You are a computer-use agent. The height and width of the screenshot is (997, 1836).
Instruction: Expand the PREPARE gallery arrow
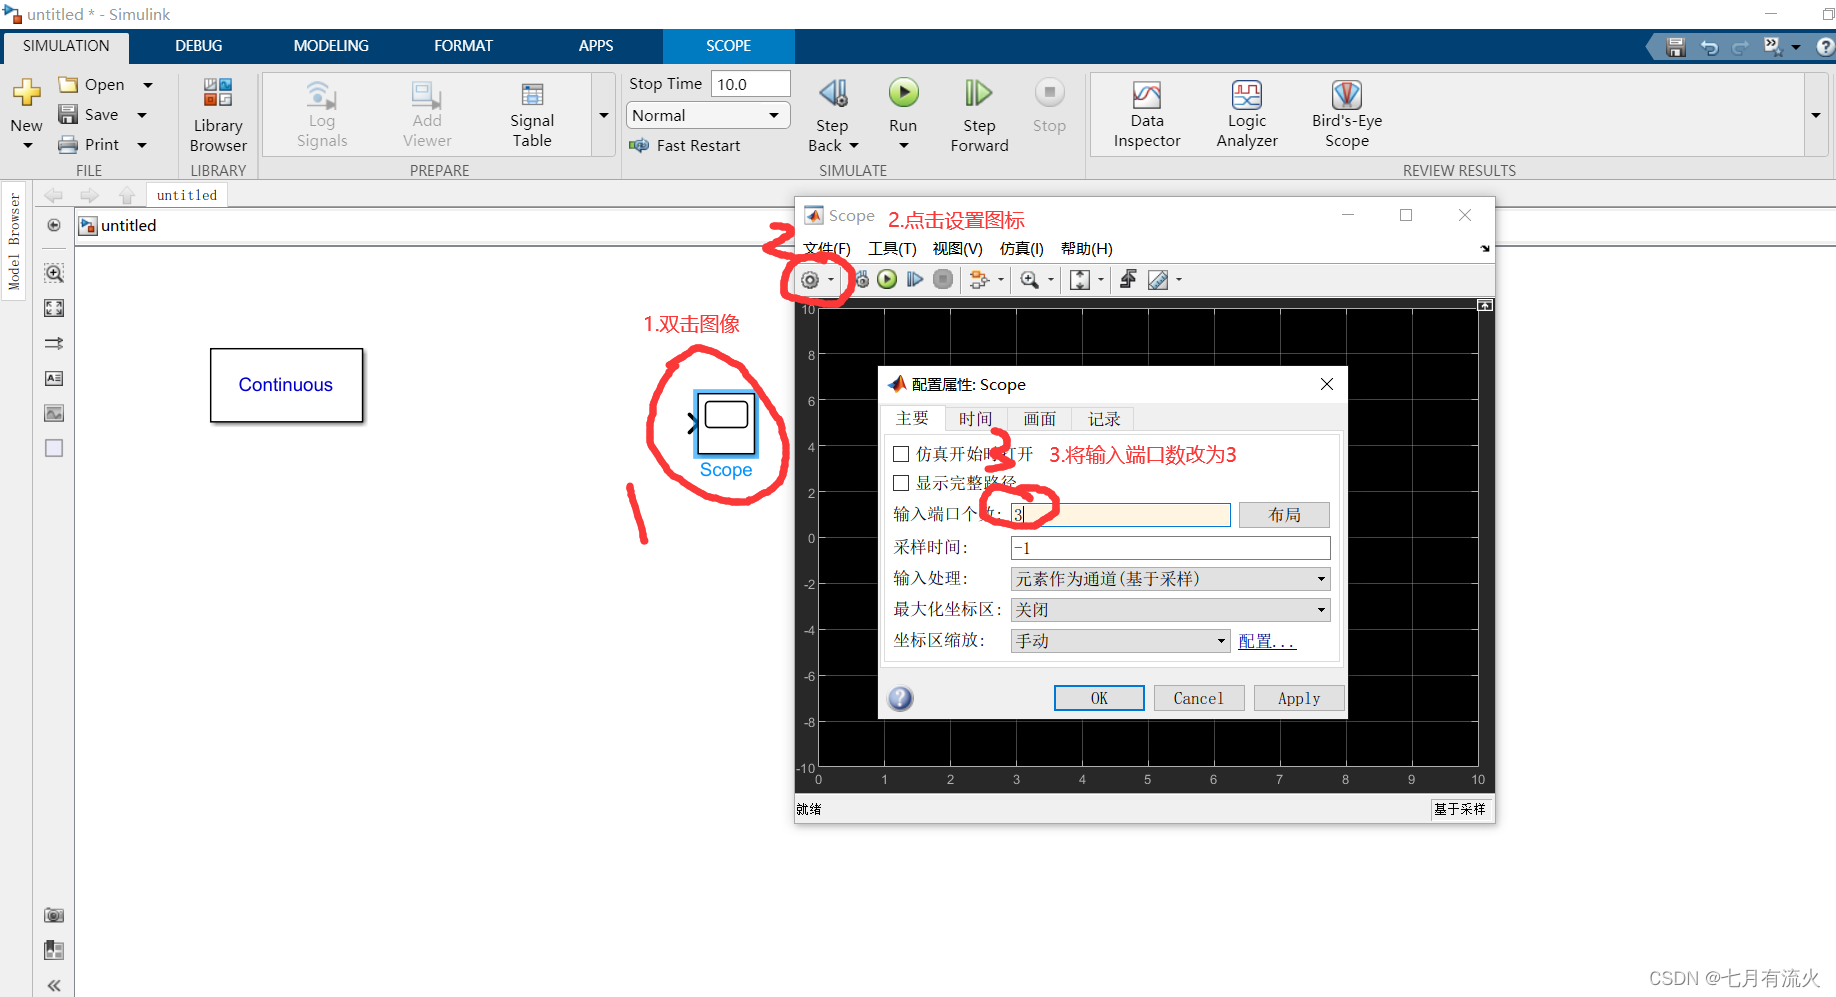604,115
